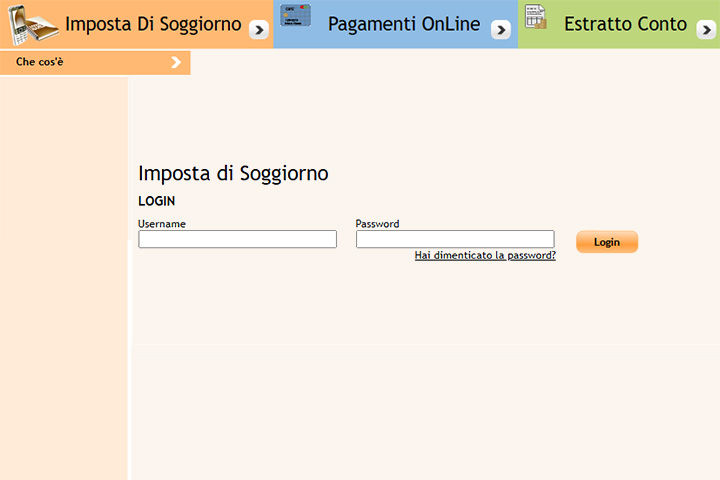
Task: Focus the Username text field
Action: tap(237, 239)
